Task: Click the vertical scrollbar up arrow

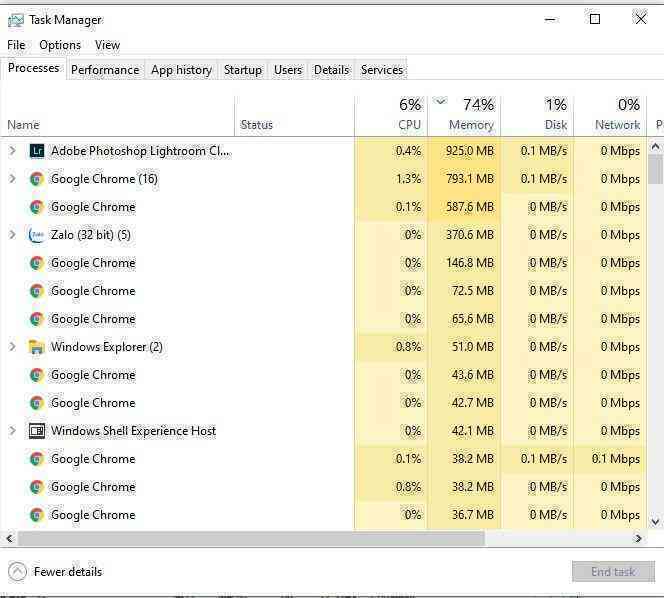Action: [x=655, y=147]
